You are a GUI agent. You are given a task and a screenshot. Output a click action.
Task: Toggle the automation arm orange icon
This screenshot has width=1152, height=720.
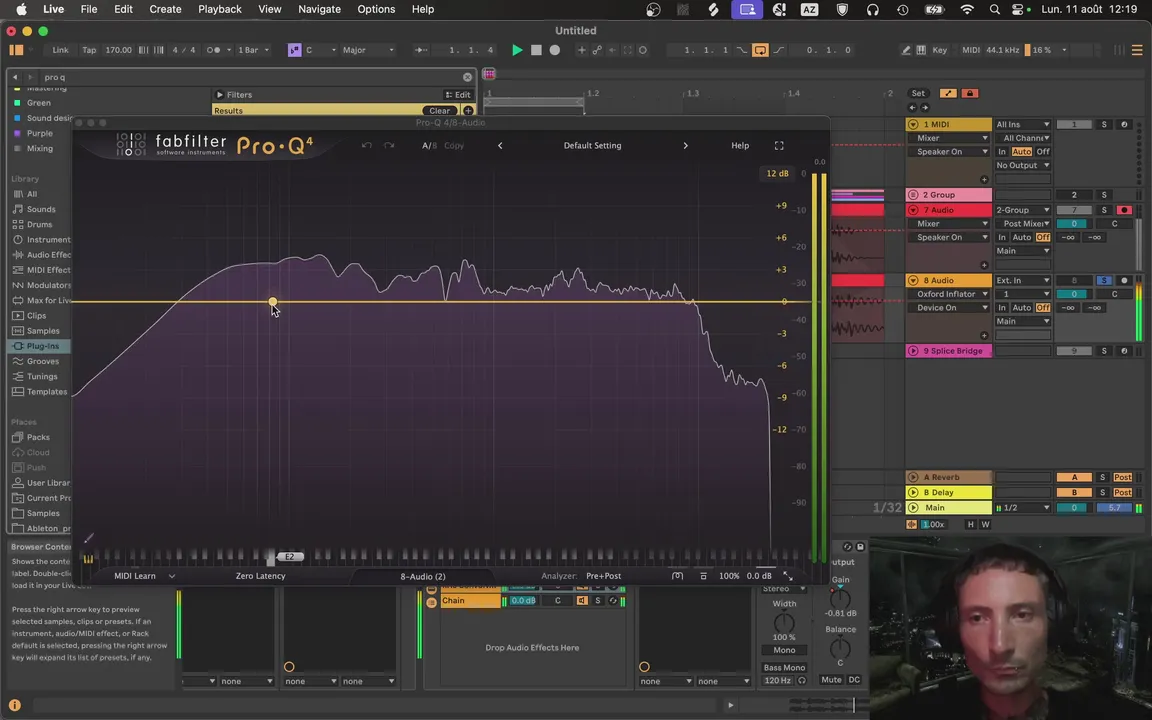(x=948, y=93)
